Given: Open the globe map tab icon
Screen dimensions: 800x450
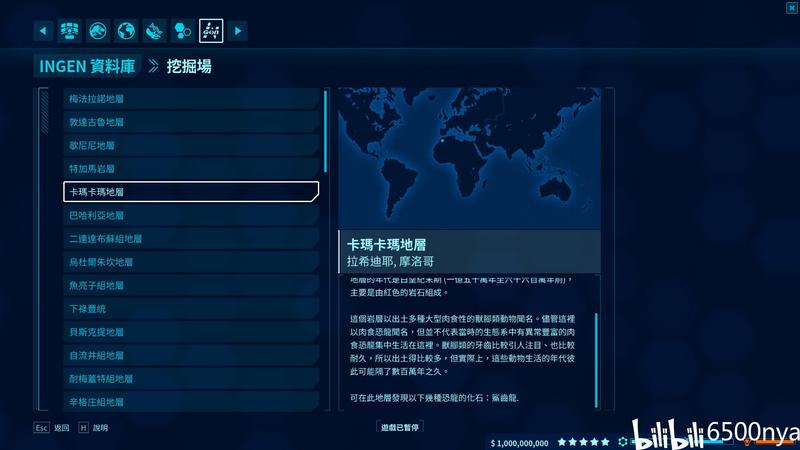Looking at the screenshot, I should tap(126, 31).
